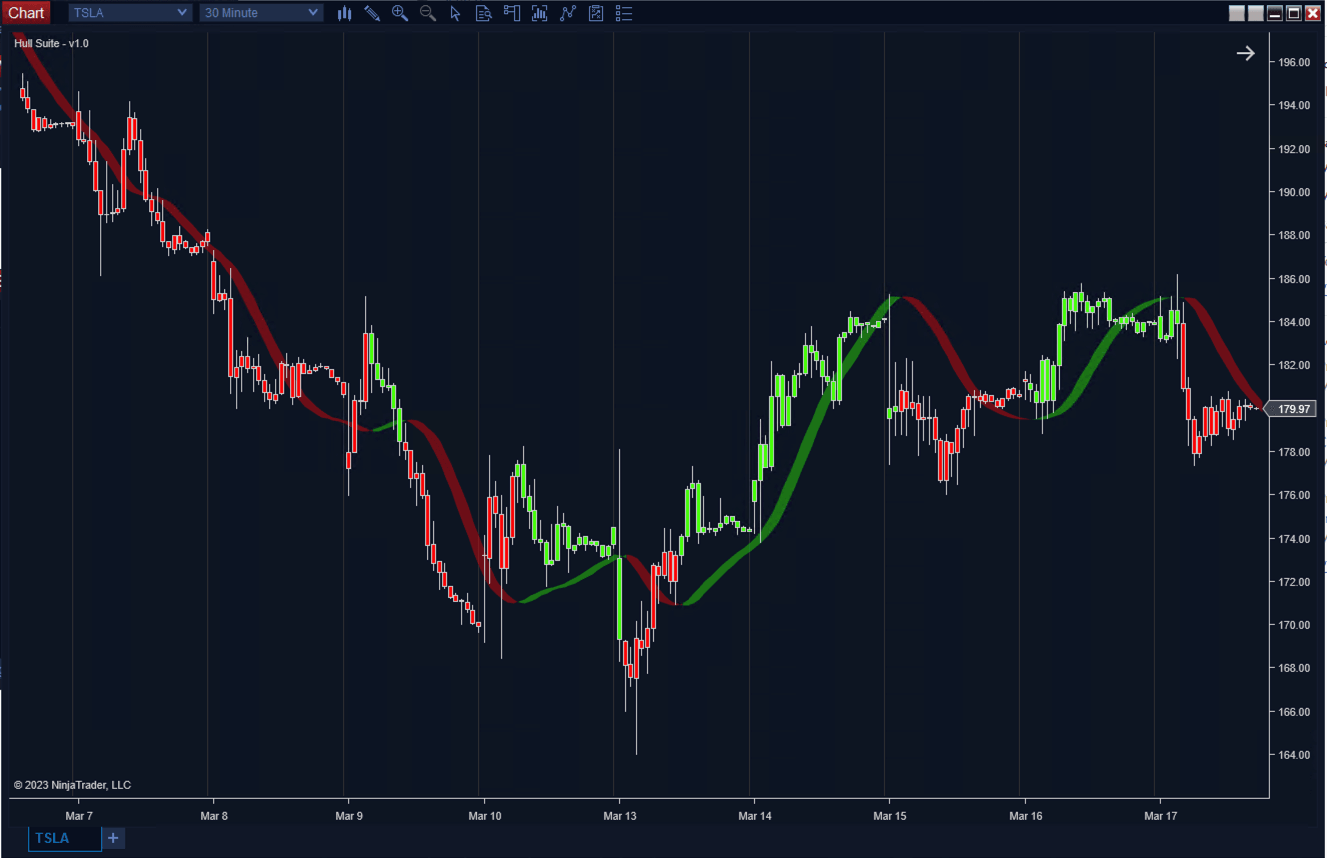Click the zoom in magnifier icon

click(400, 13)
